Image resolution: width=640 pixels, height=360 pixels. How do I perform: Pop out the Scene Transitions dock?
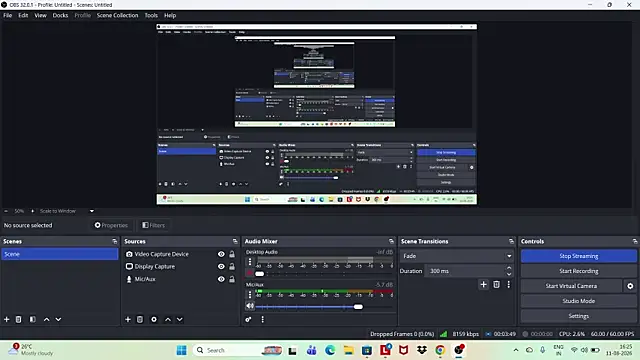[x=511, y=241]
